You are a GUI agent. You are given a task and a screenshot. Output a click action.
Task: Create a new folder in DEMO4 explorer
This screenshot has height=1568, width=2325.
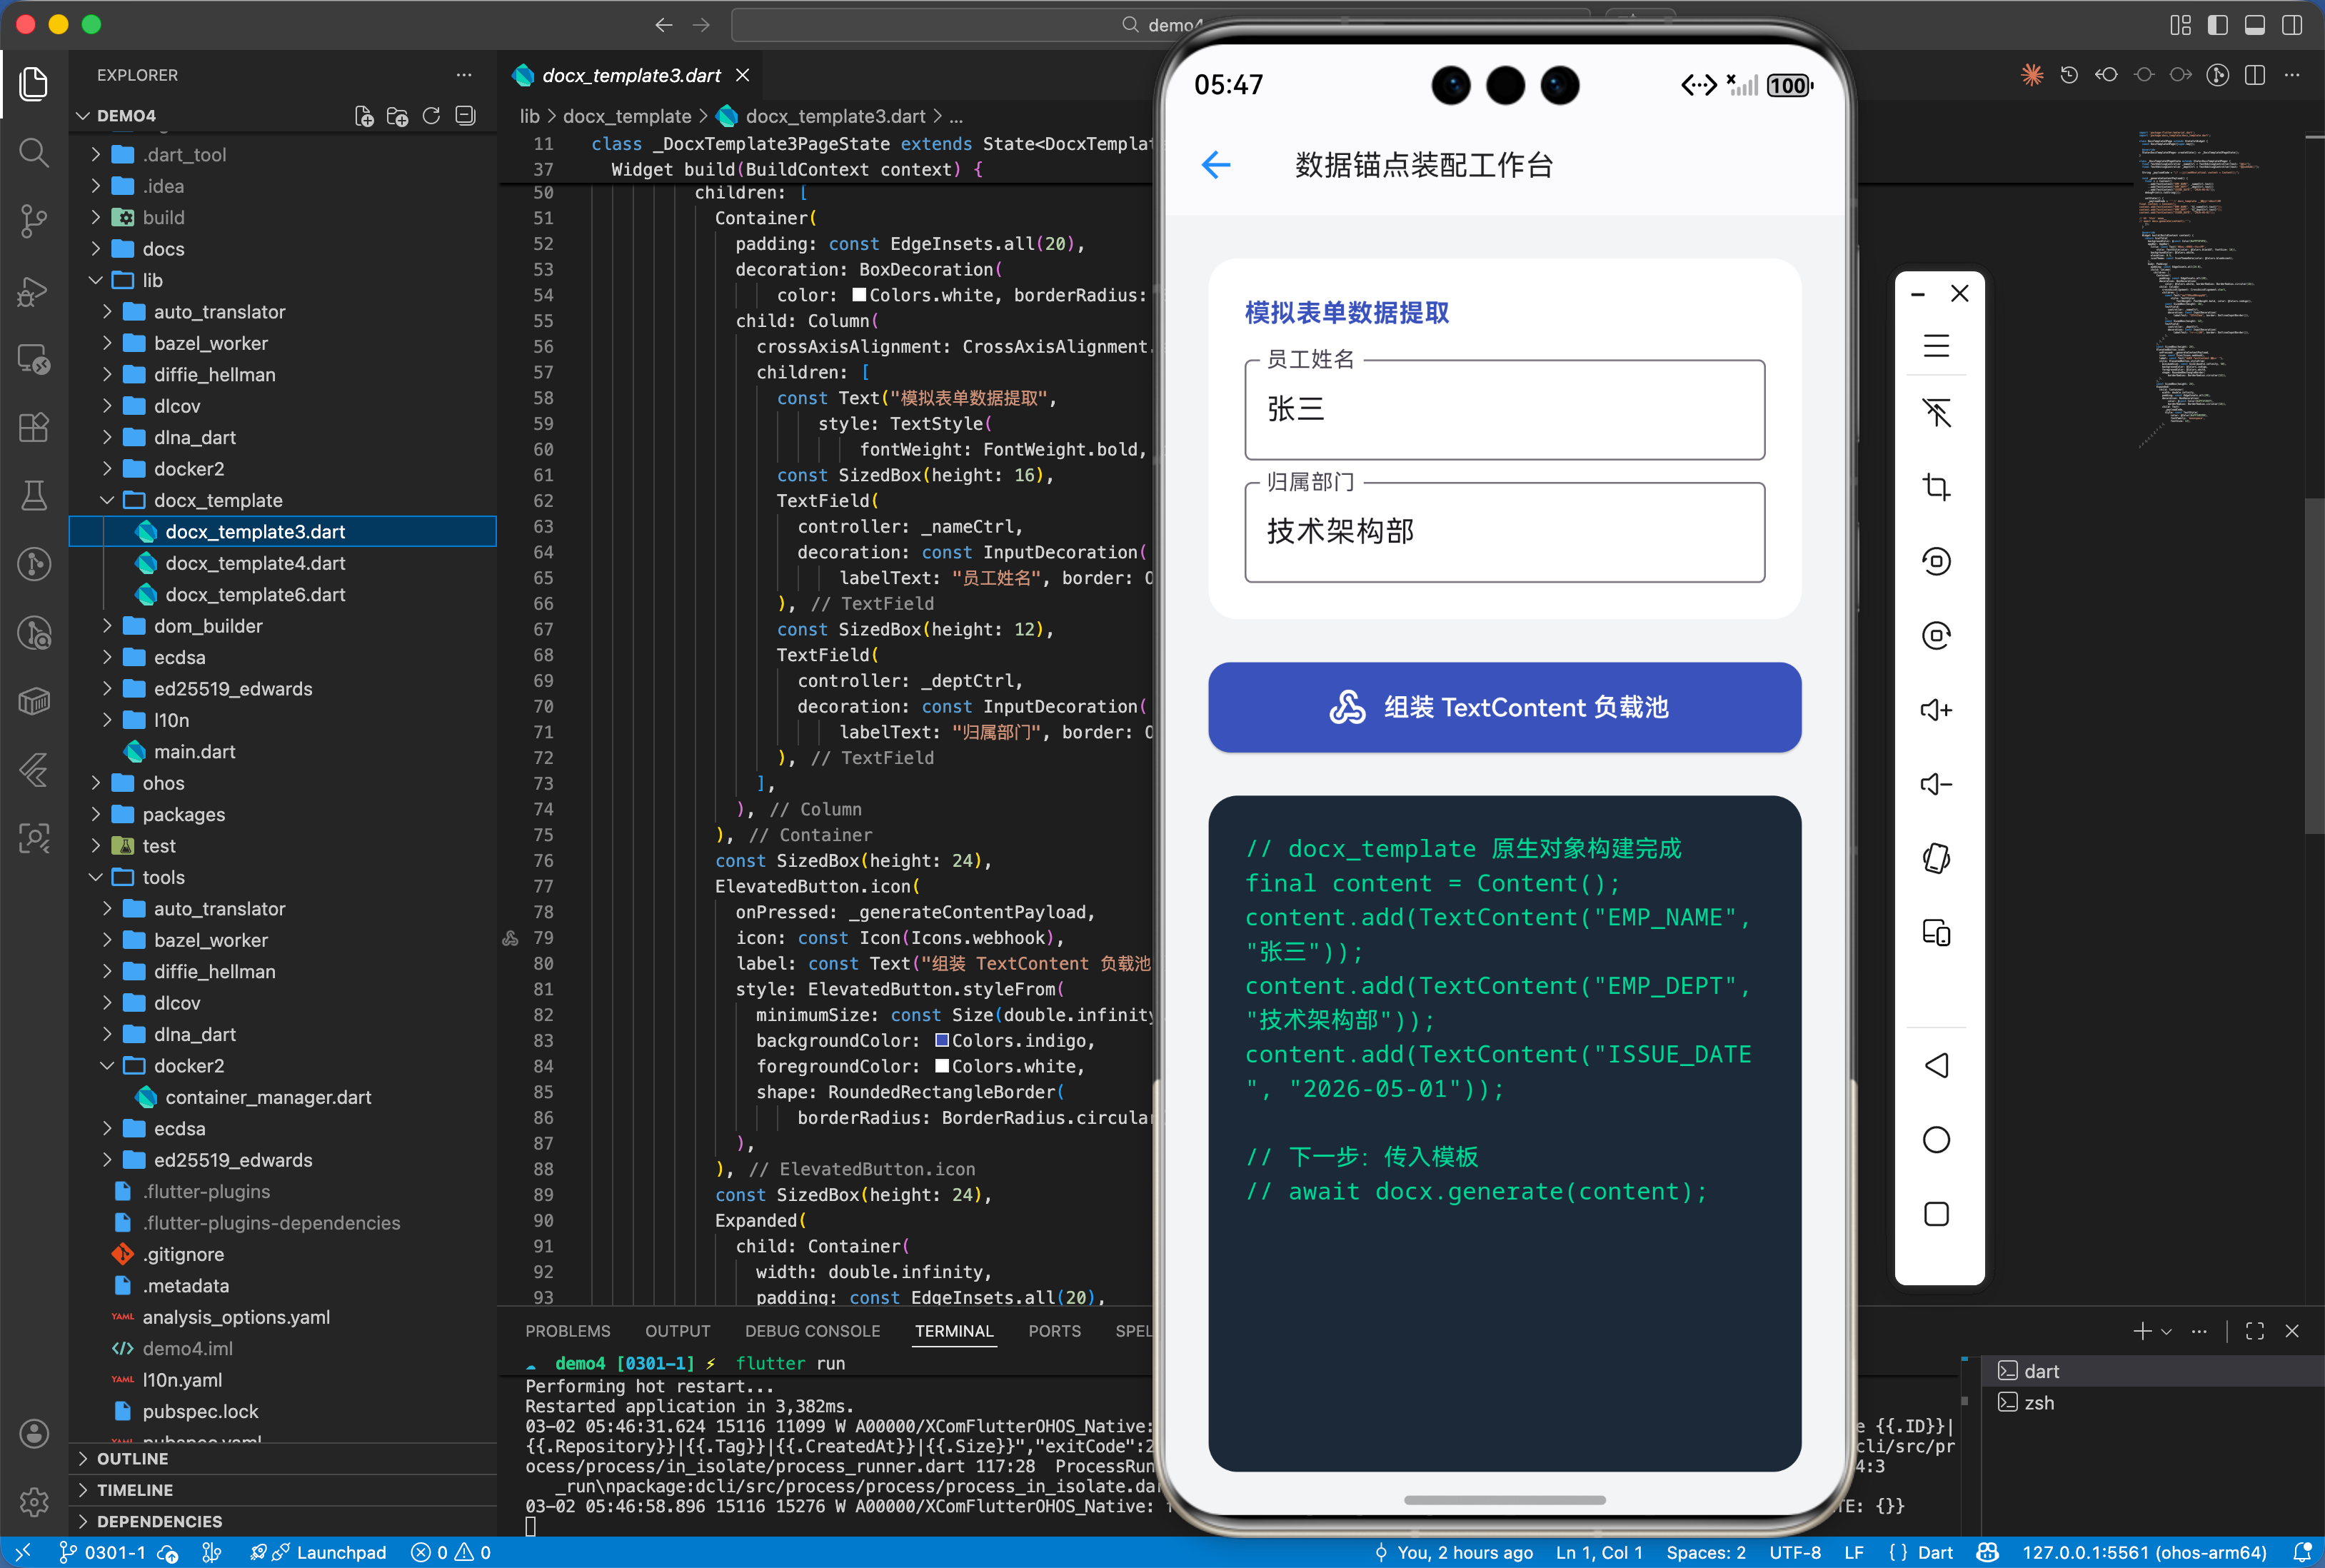397,116
